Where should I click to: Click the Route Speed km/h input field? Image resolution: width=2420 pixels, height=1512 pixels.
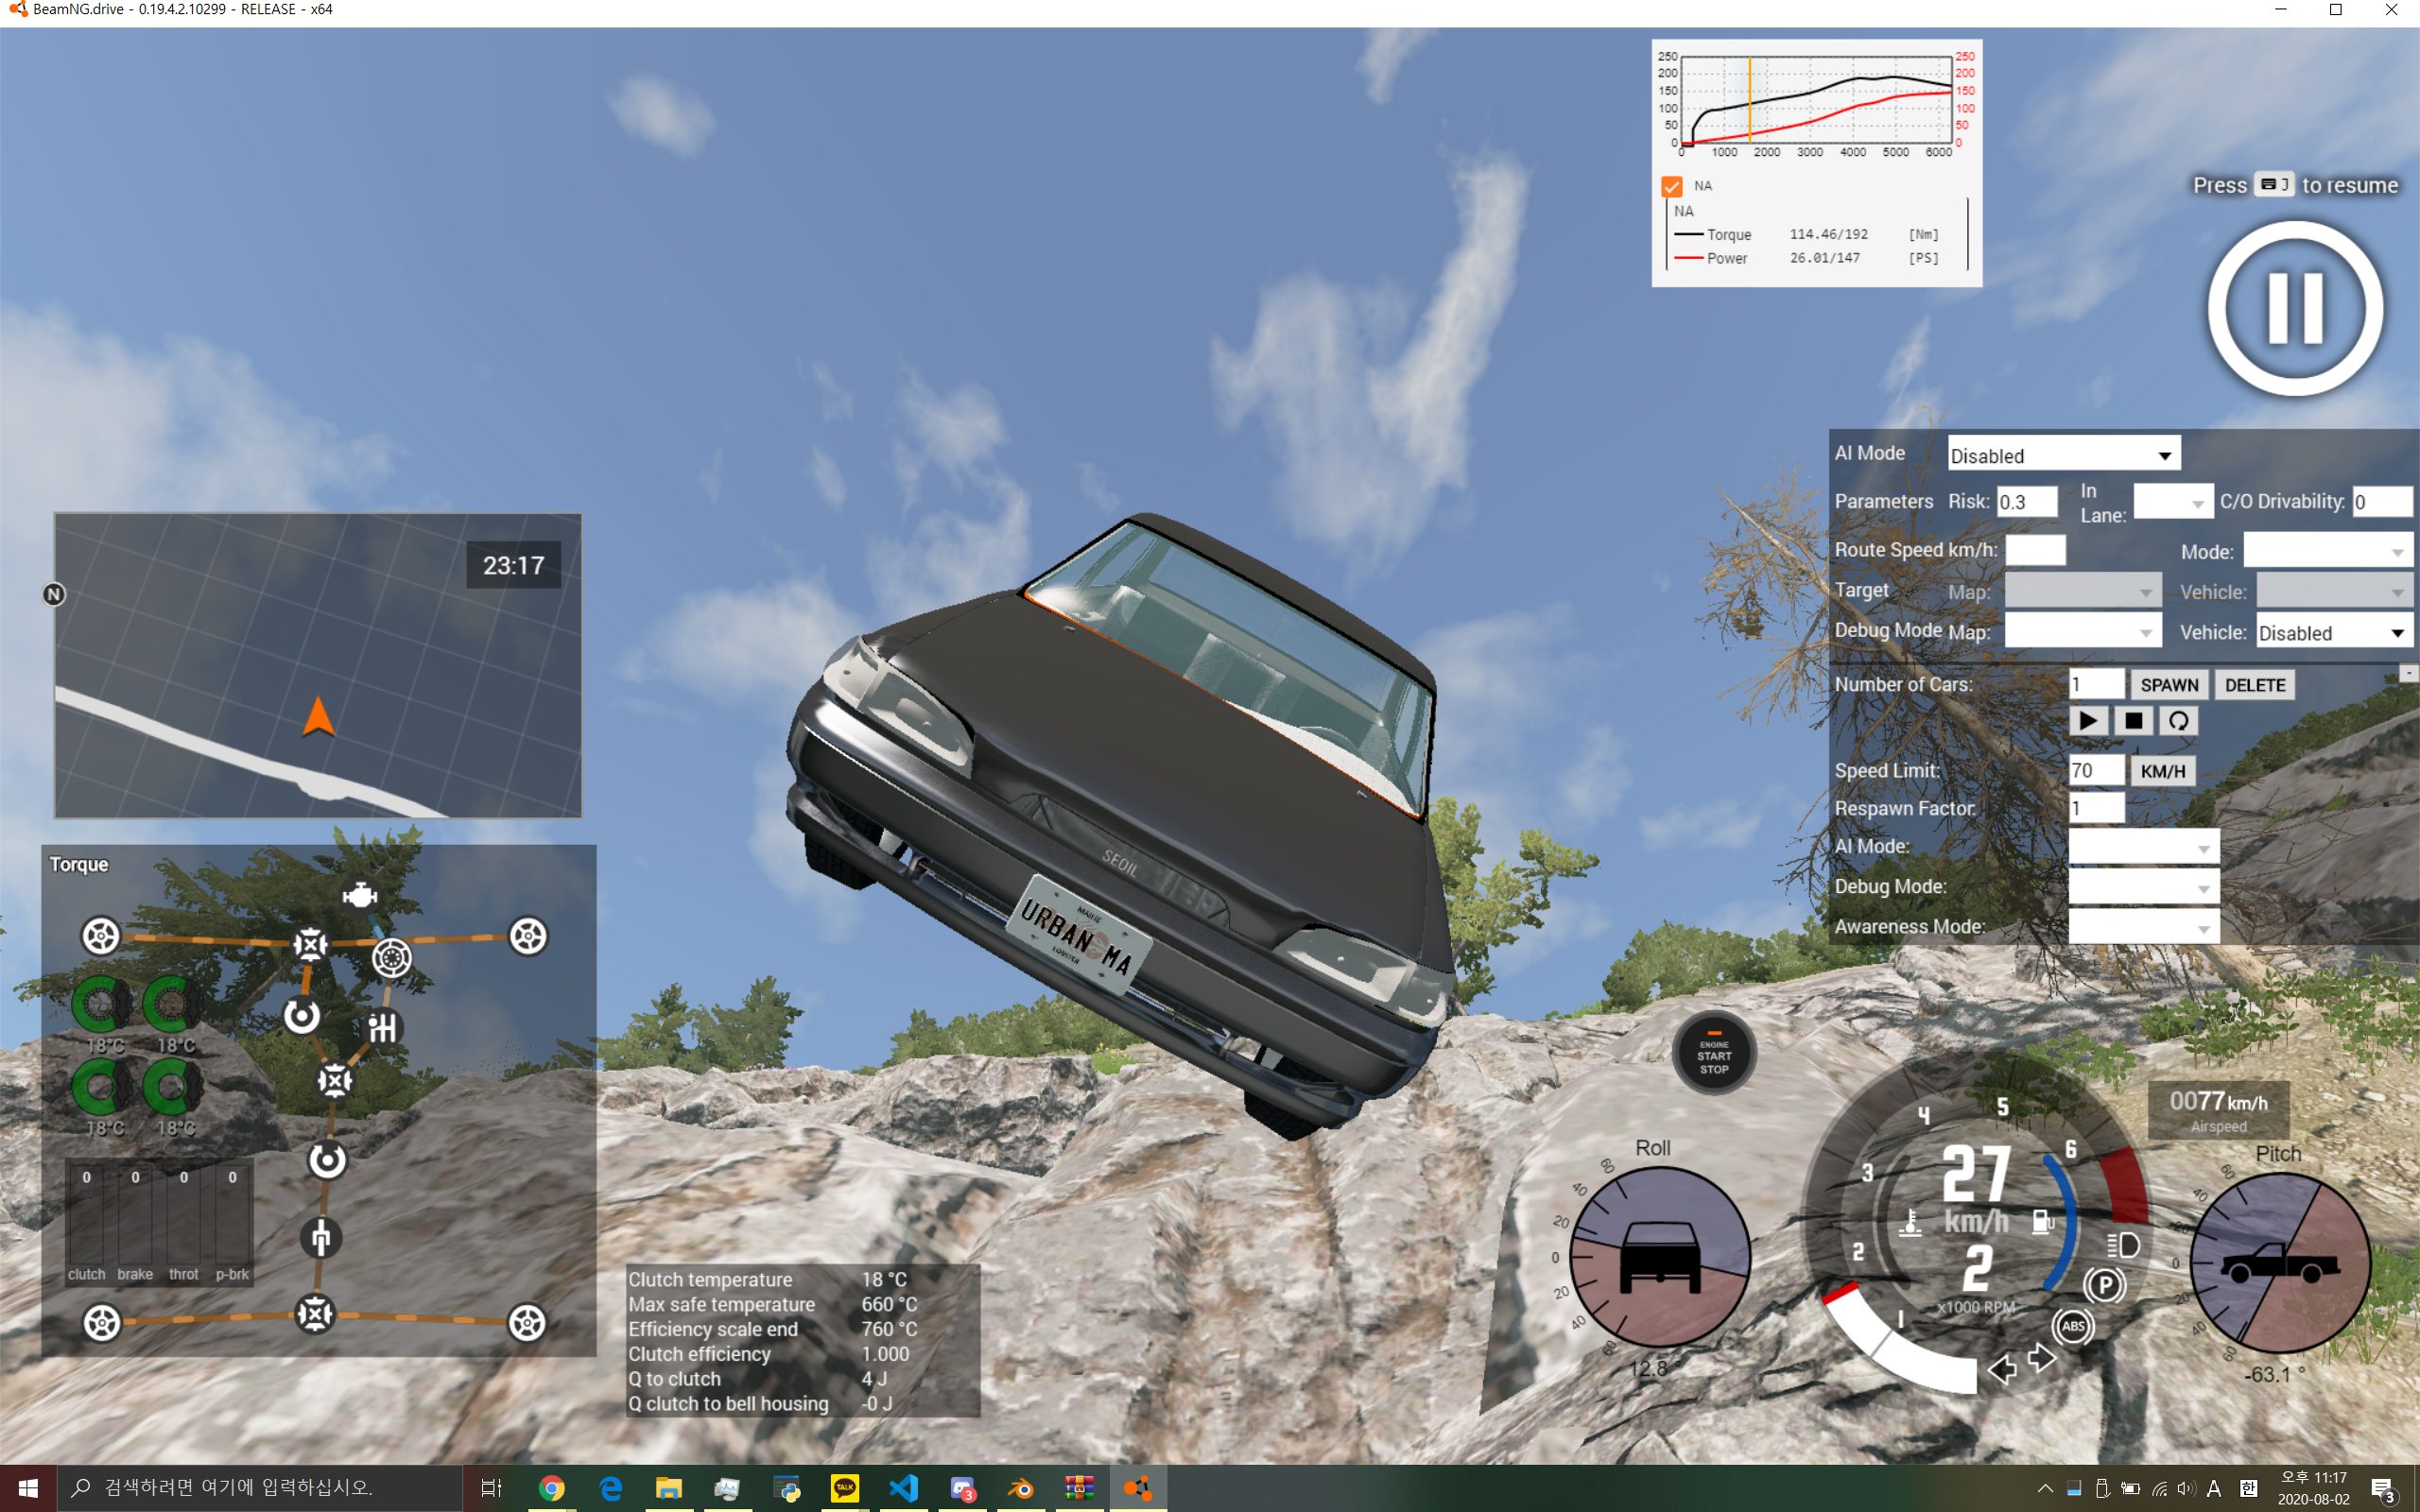(x=2035, y=550)
